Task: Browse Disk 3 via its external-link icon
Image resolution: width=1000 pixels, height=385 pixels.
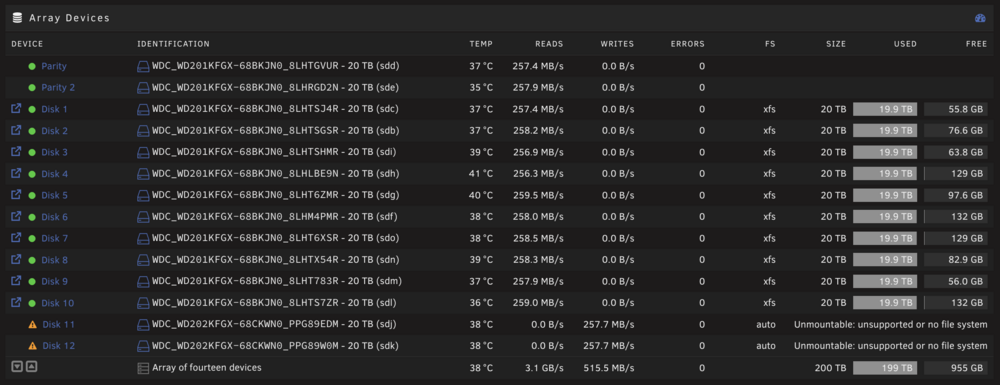Action: [x=17, y=152]
